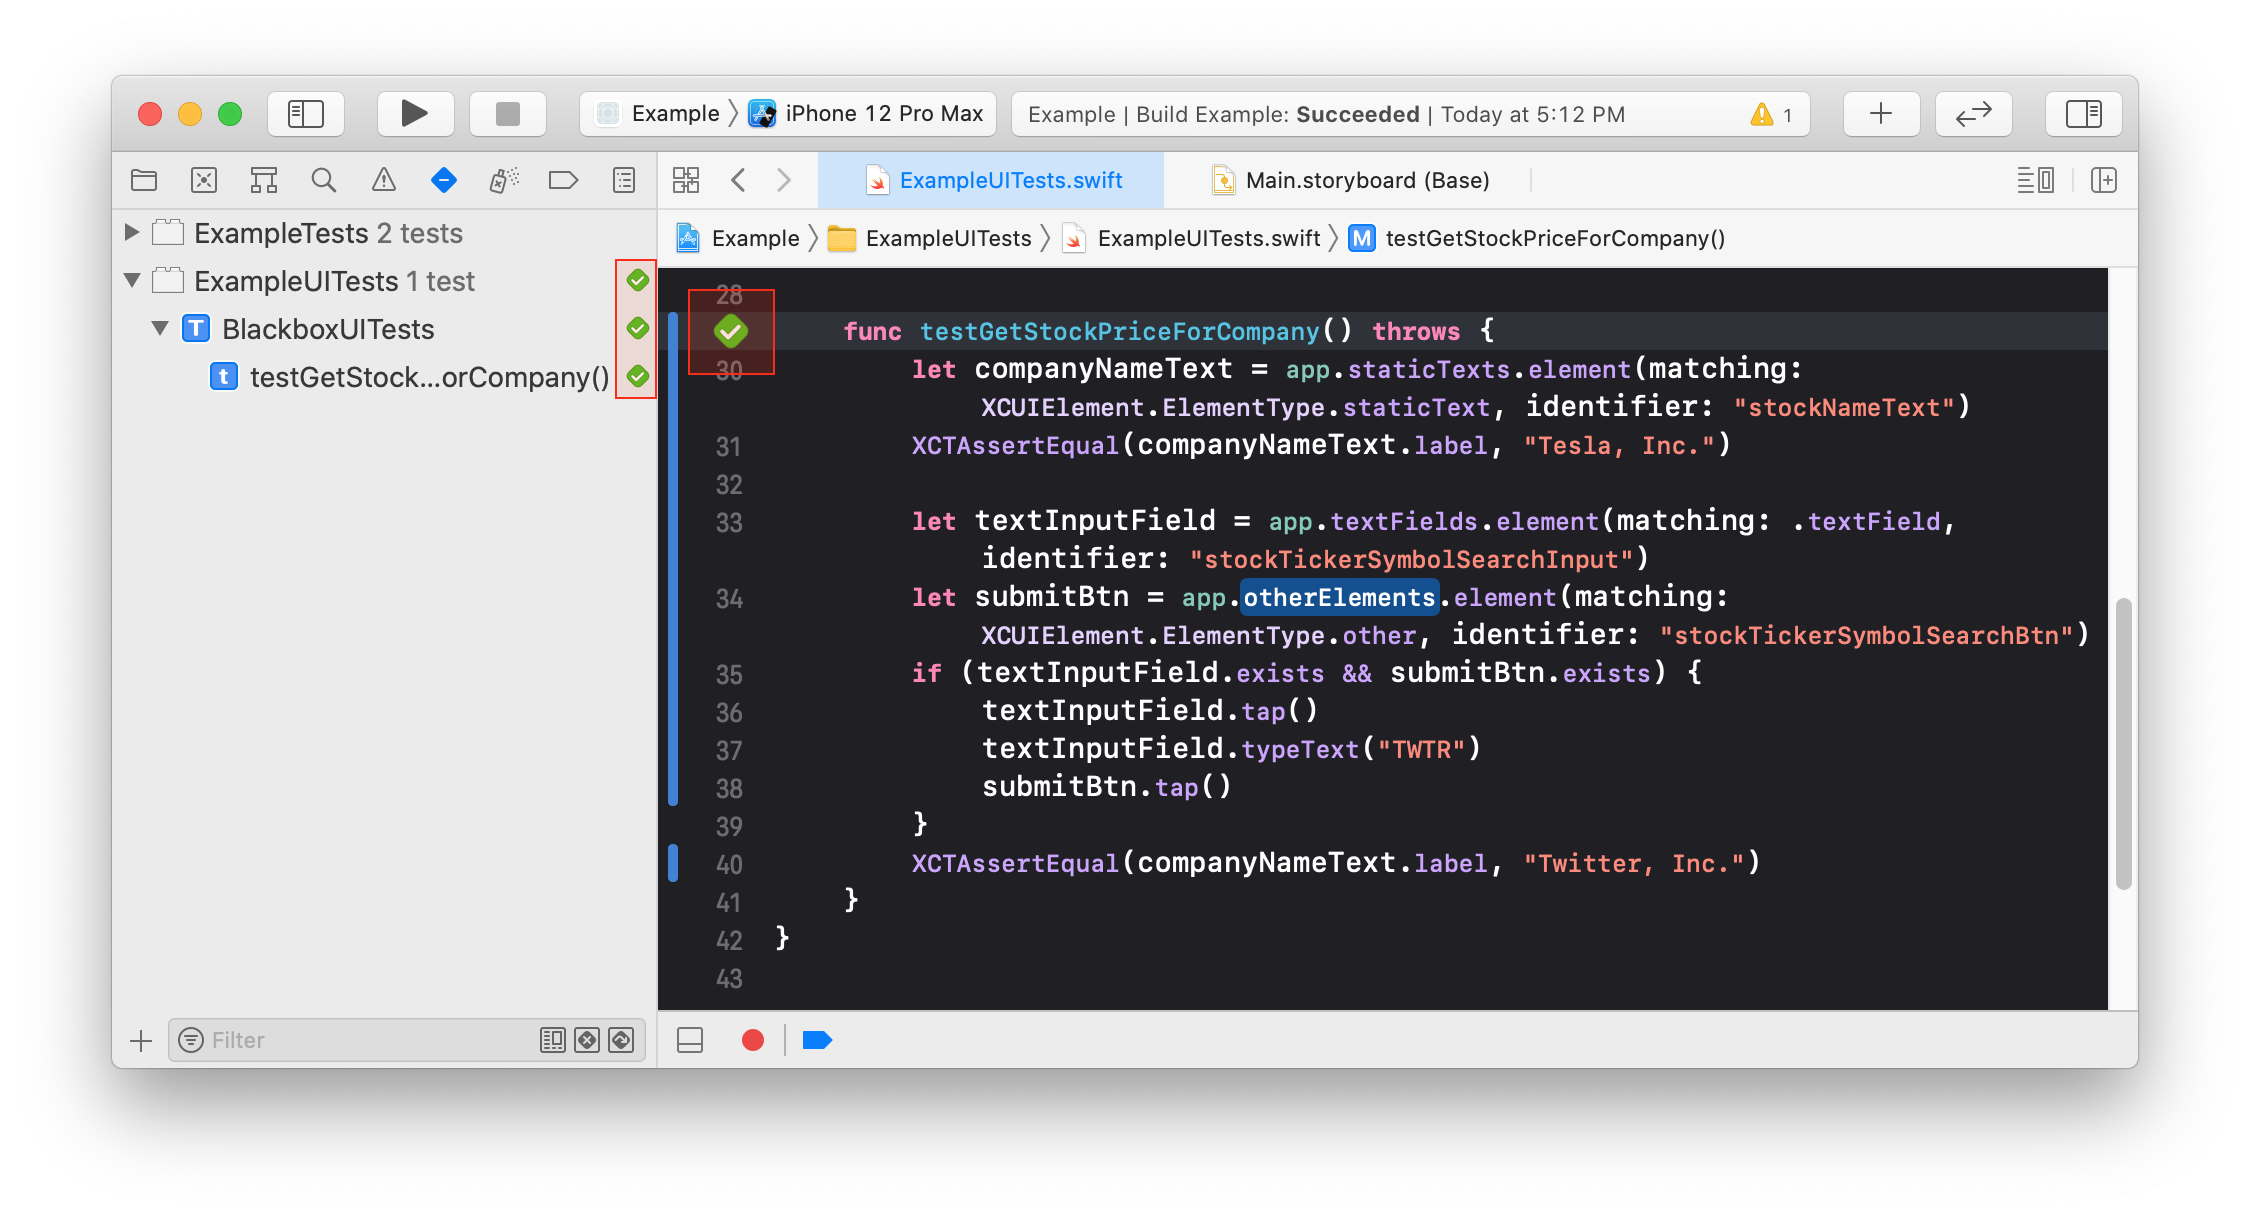Screen dimensions: 2250x1216
Task: Show the Project navigator folder icon
Action: click(x=144, y=180)
